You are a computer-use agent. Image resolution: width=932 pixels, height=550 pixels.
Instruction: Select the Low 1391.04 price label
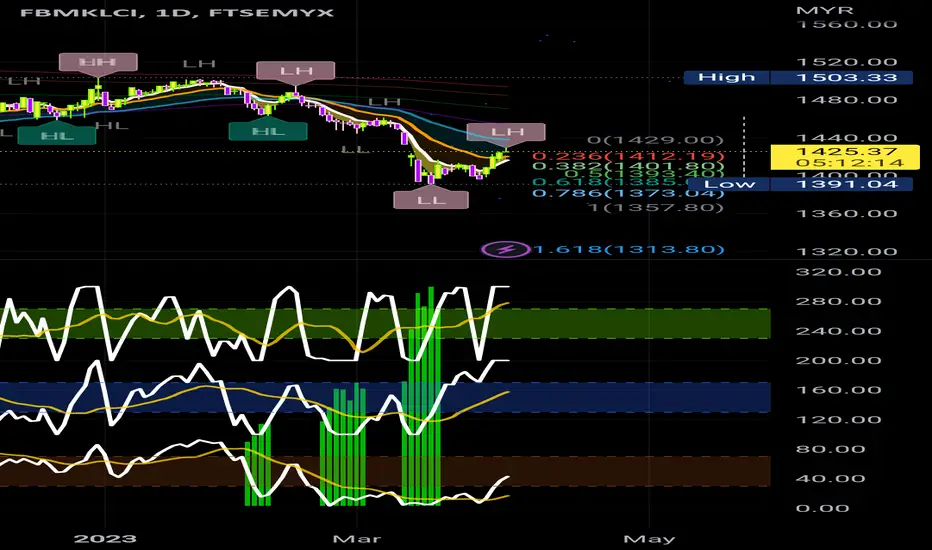point(798,184)
